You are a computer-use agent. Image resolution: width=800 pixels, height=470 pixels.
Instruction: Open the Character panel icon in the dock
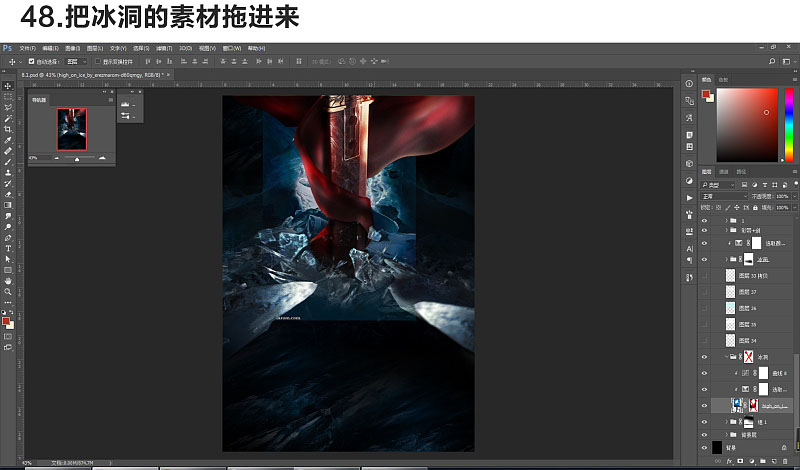(x=689, y=249)
